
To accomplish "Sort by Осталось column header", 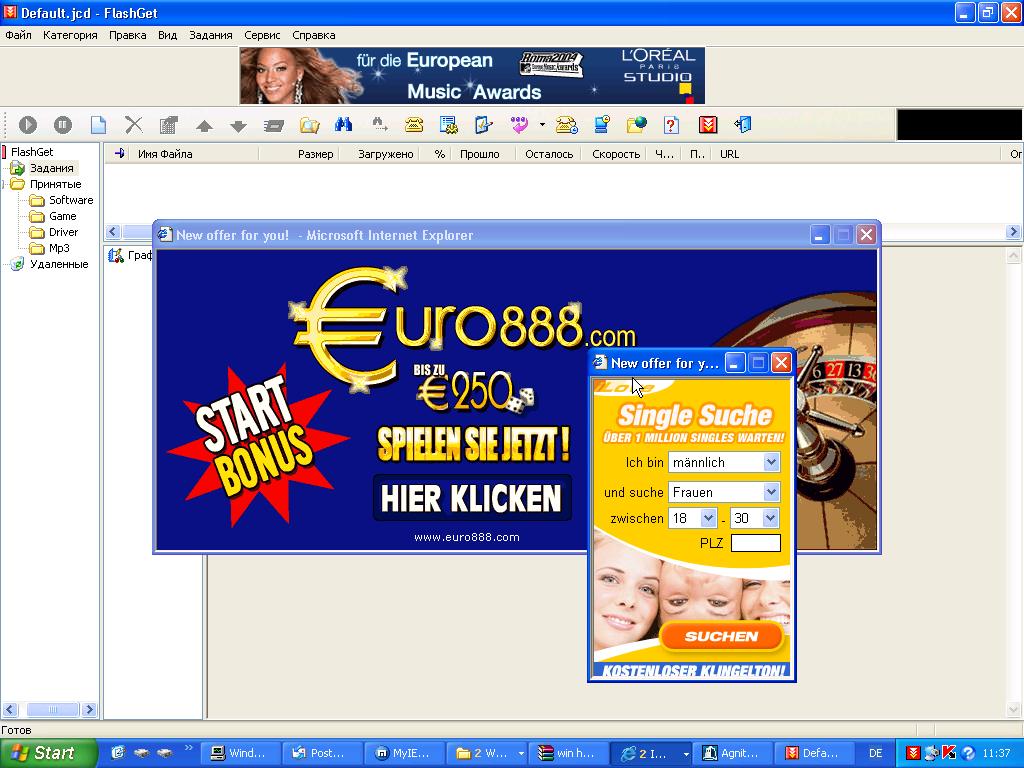I will 547,154.
